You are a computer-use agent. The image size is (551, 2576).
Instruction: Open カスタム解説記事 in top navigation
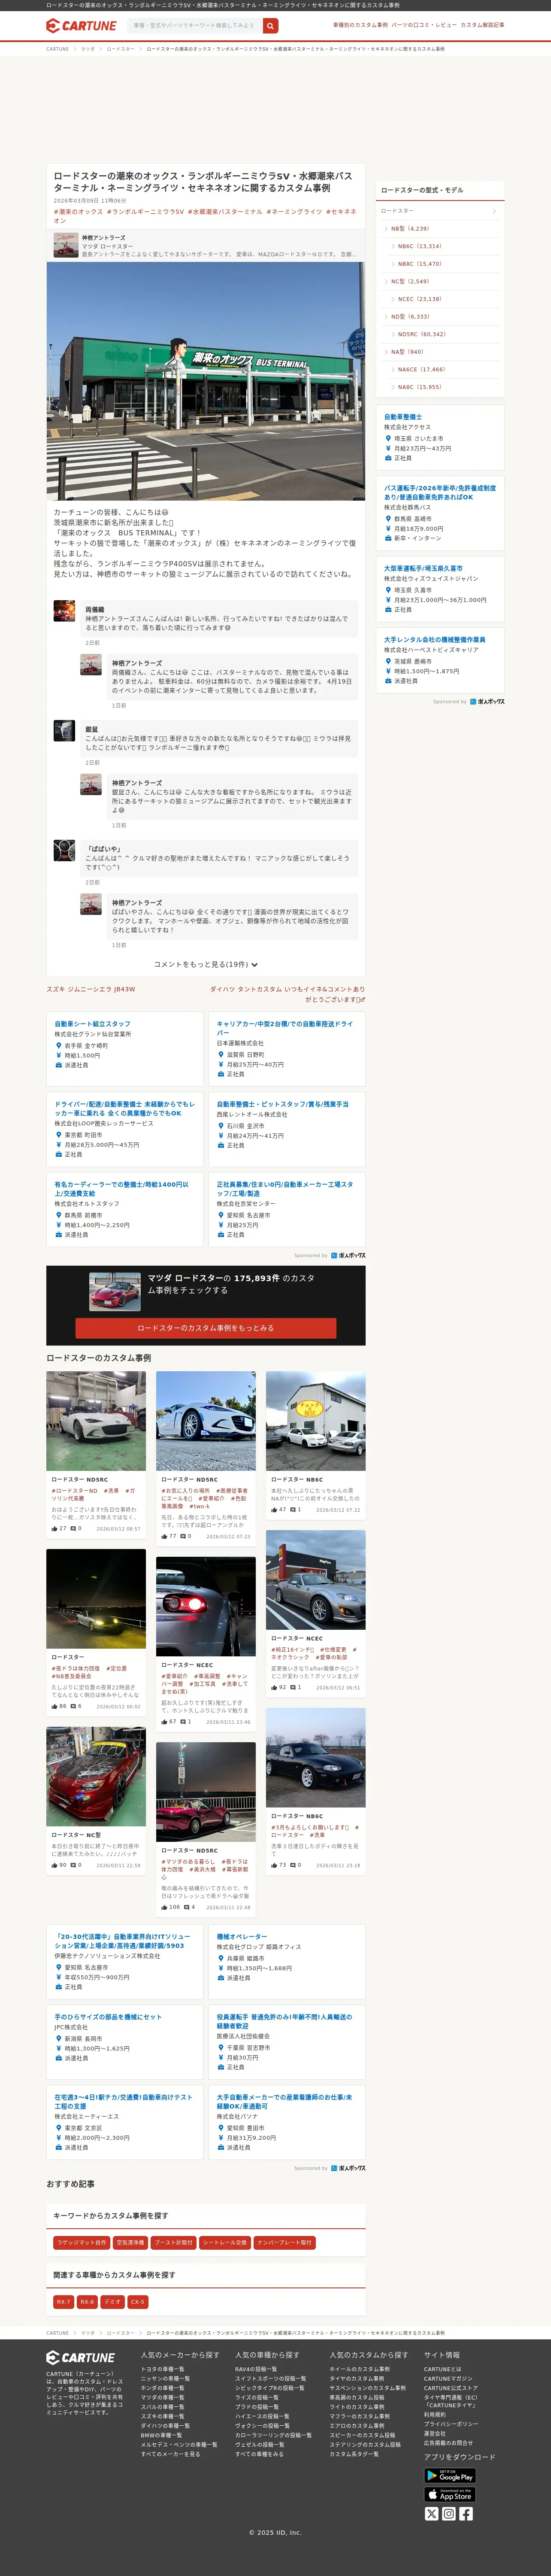(482, 25)
